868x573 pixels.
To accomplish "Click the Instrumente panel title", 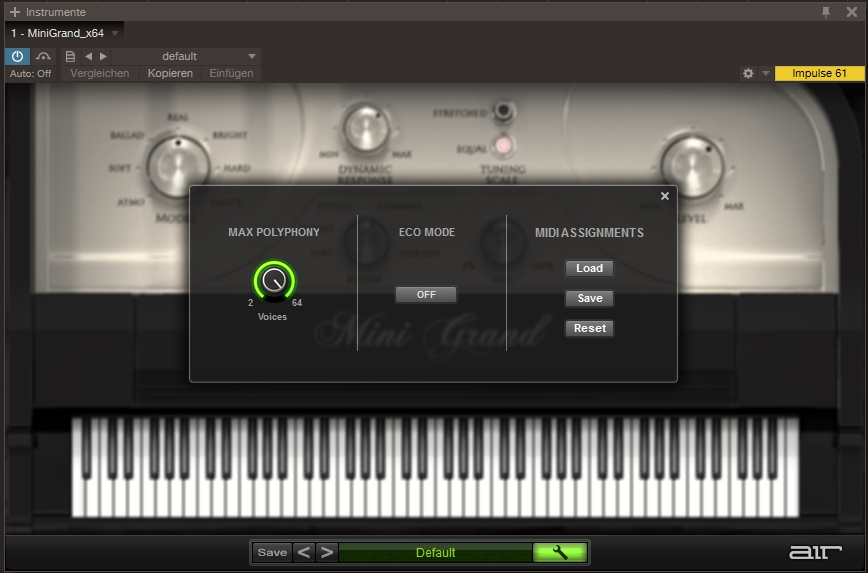I will click(x=55, y=12).
